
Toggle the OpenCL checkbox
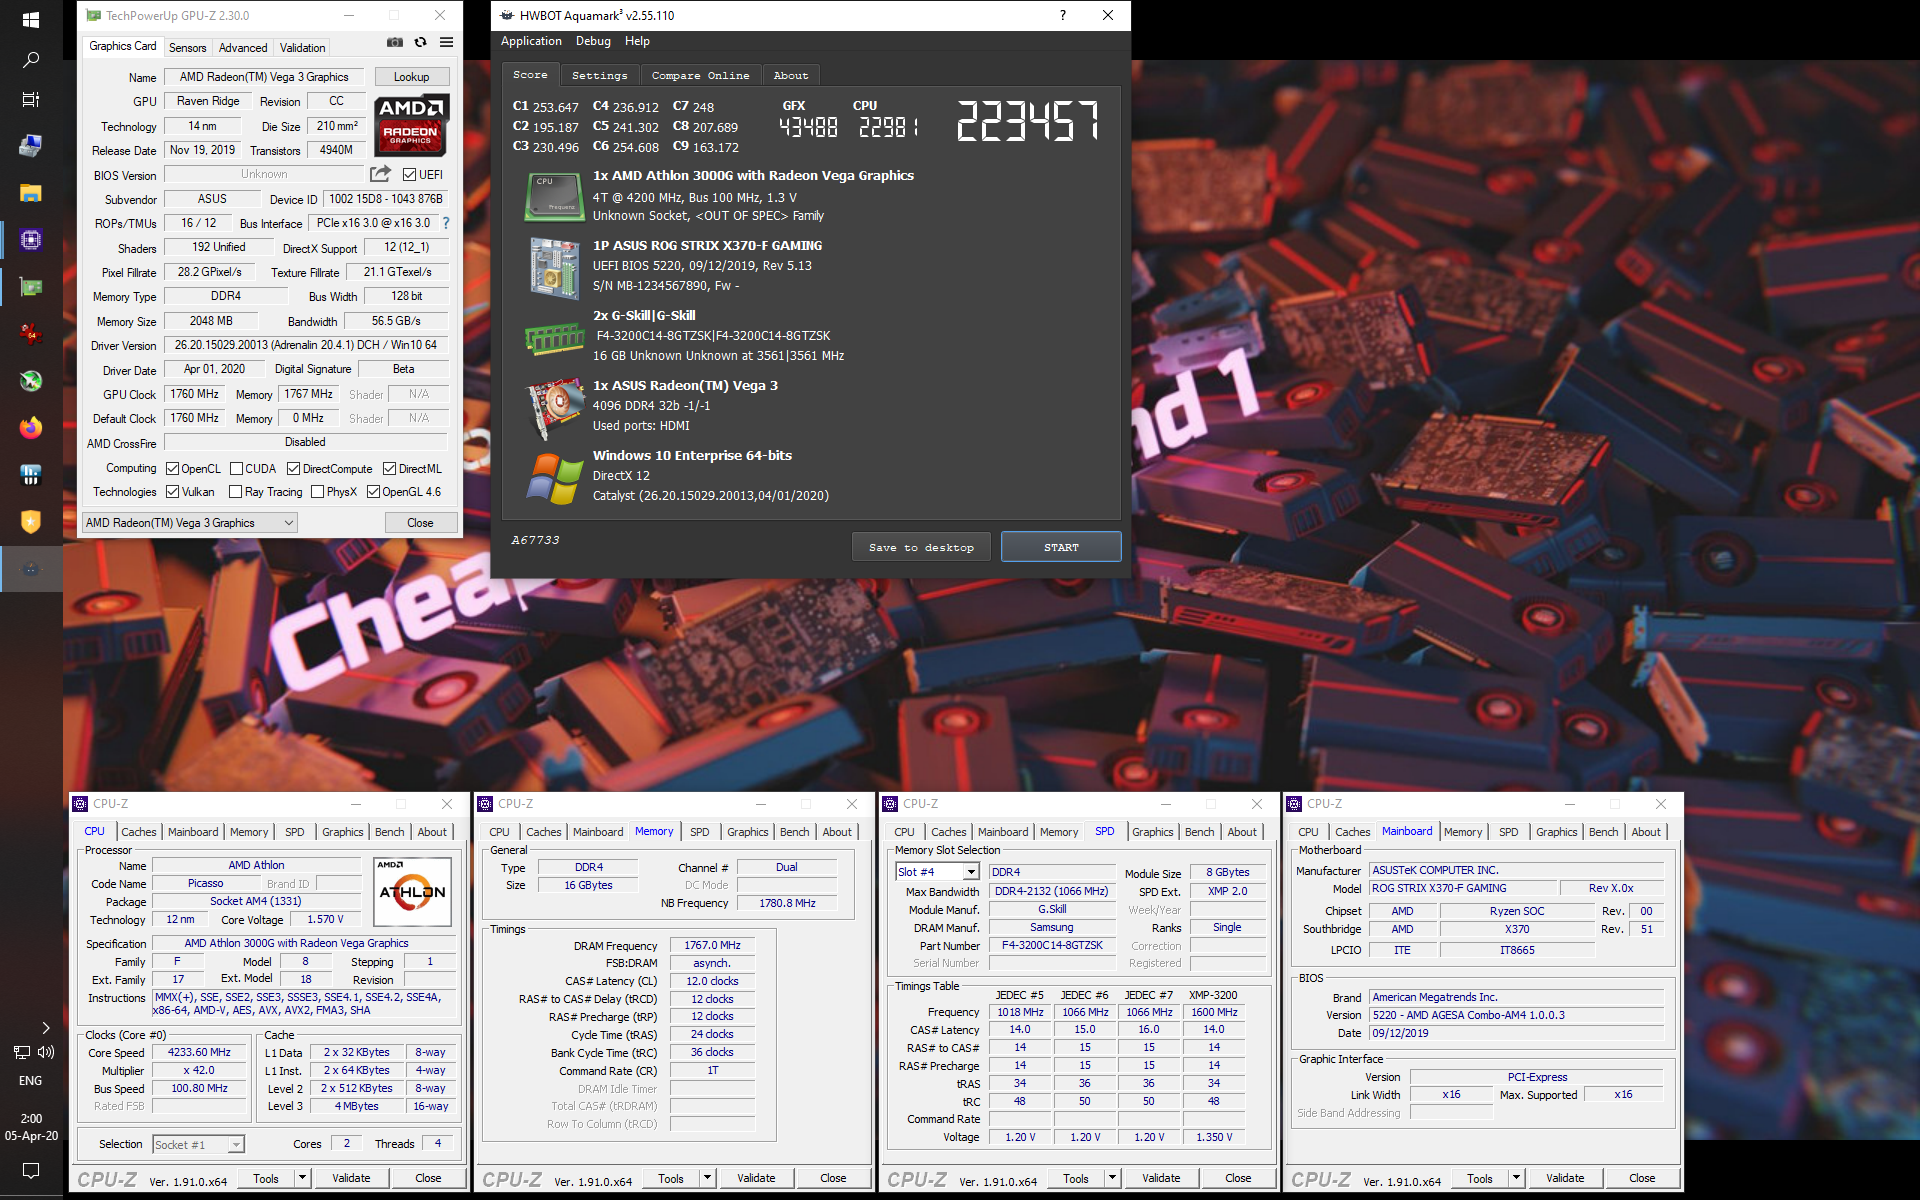tap(172, 469)
